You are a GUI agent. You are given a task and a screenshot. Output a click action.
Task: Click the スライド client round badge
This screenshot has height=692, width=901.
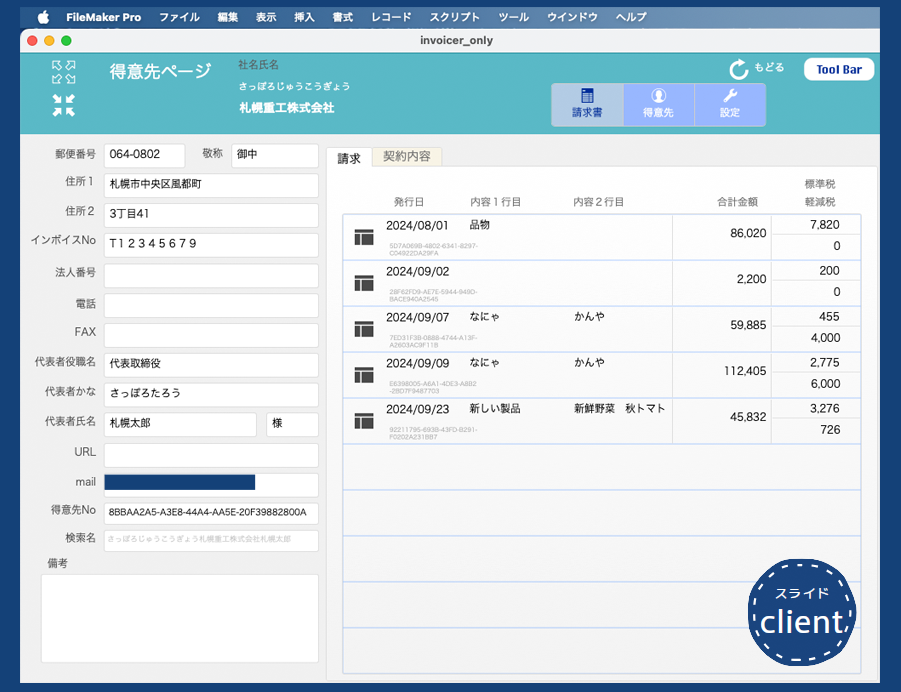click(x=802, y=612)
